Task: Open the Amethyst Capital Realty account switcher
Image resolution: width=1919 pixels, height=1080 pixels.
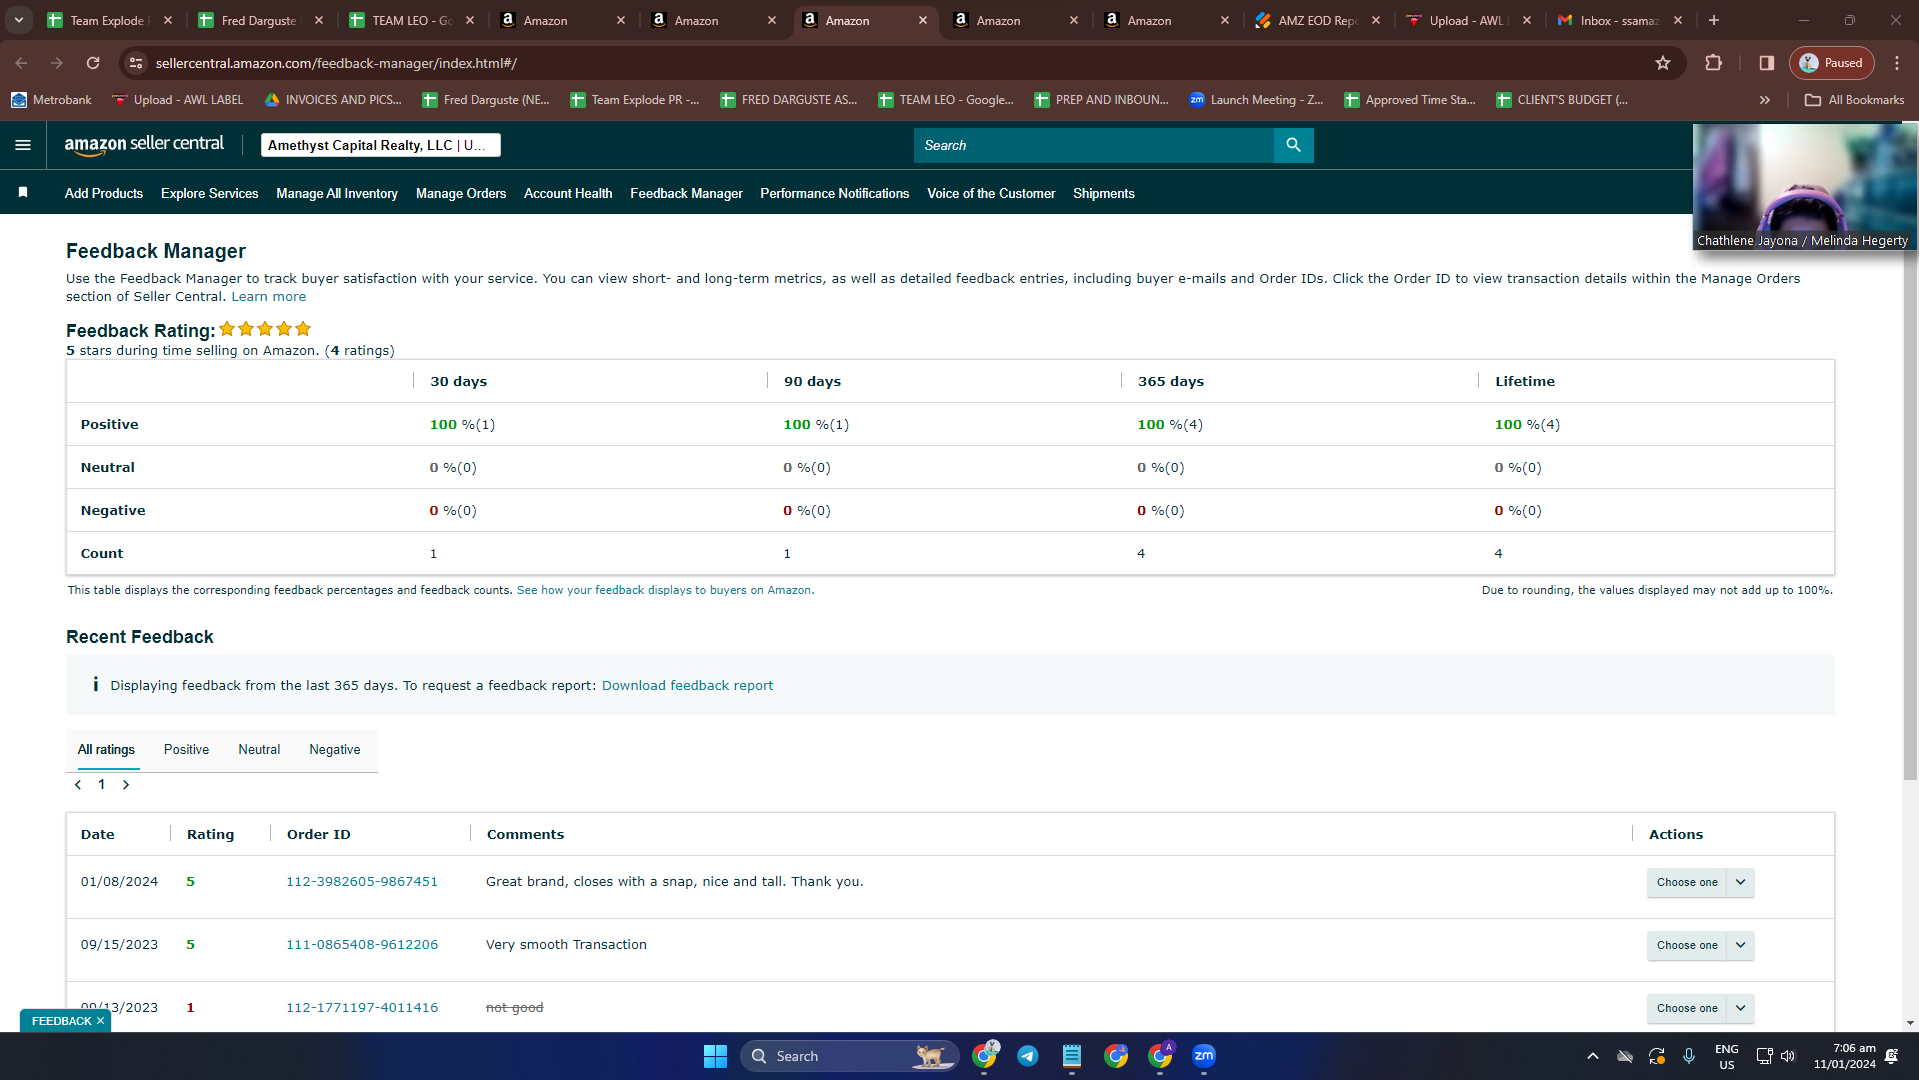Action: point(381,145)
